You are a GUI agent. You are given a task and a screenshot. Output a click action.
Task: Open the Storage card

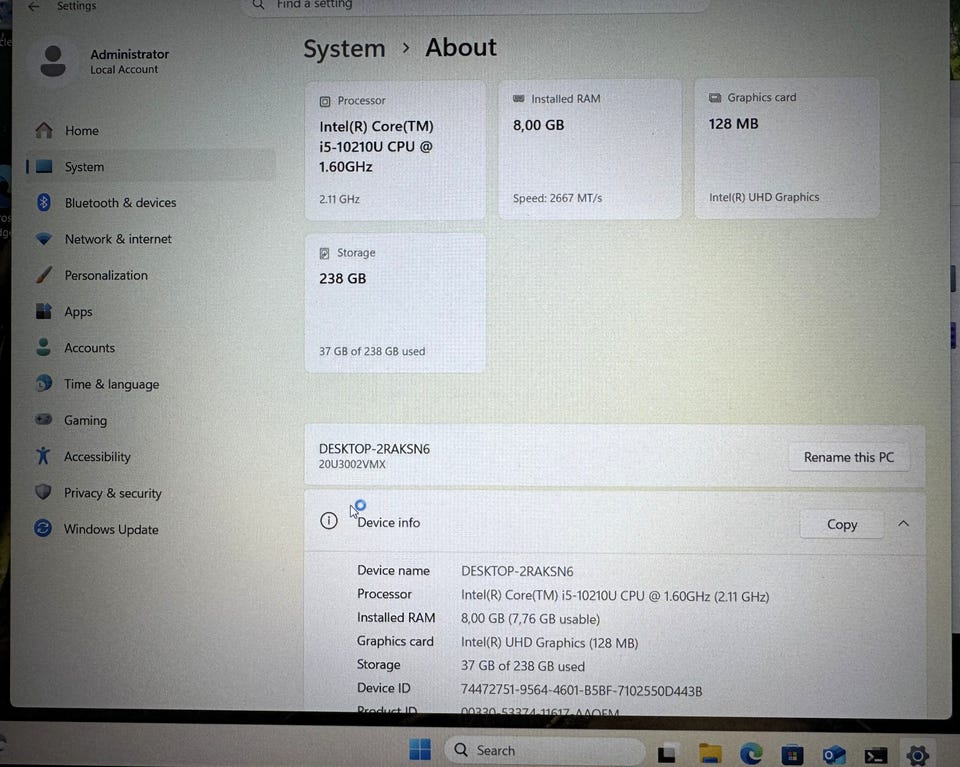click(x=395, y=302)
